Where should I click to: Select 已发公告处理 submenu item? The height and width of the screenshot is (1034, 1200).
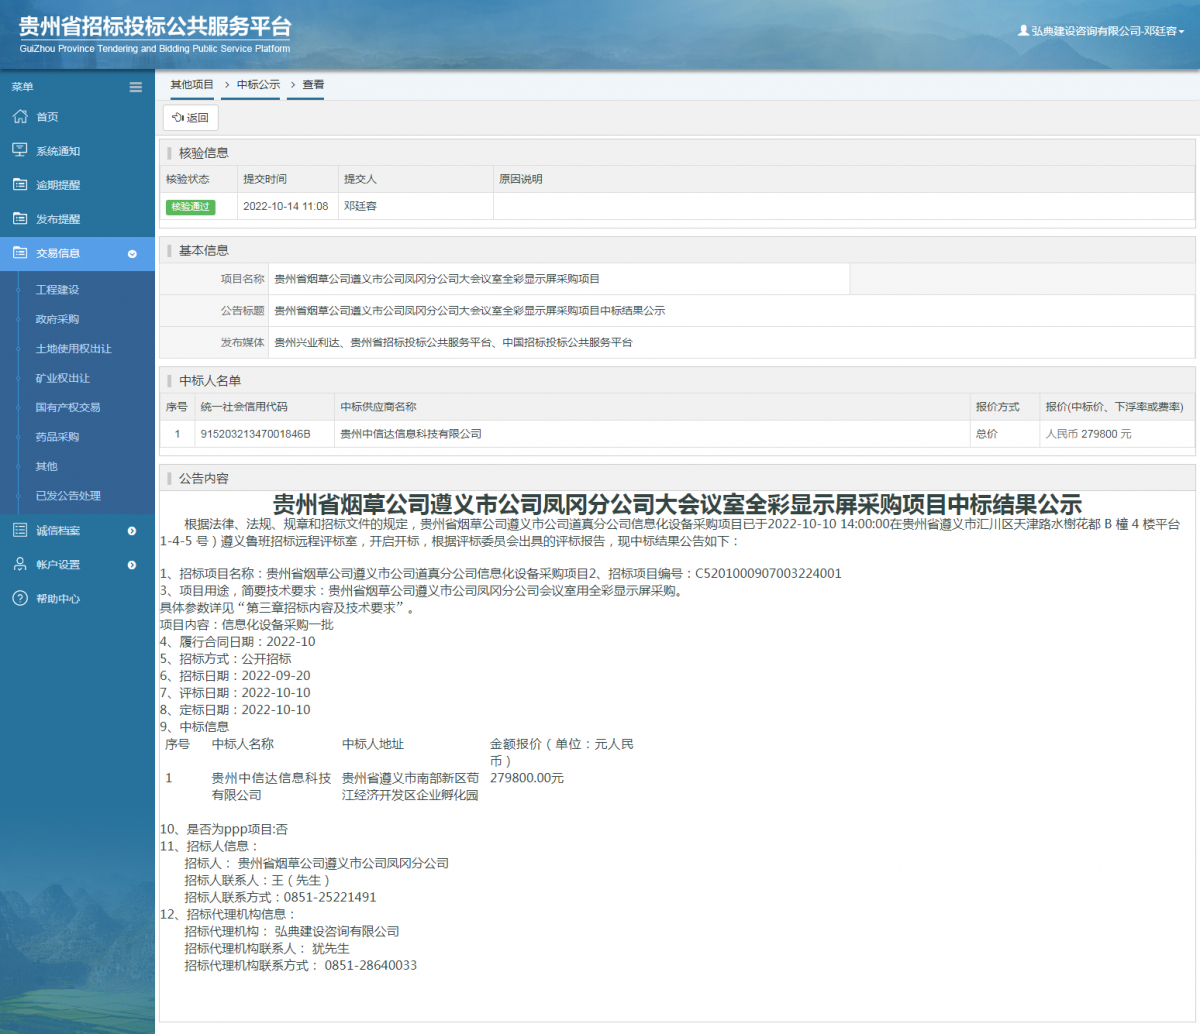[67, 495]
